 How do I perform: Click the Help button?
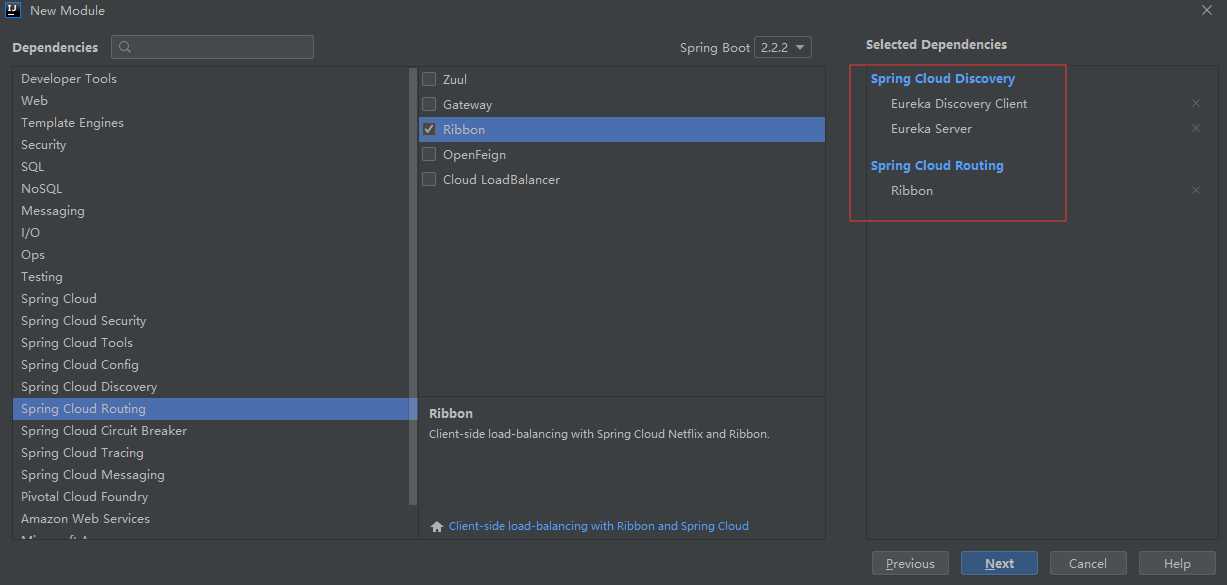pyautogui.click(x=1177, y=563)
